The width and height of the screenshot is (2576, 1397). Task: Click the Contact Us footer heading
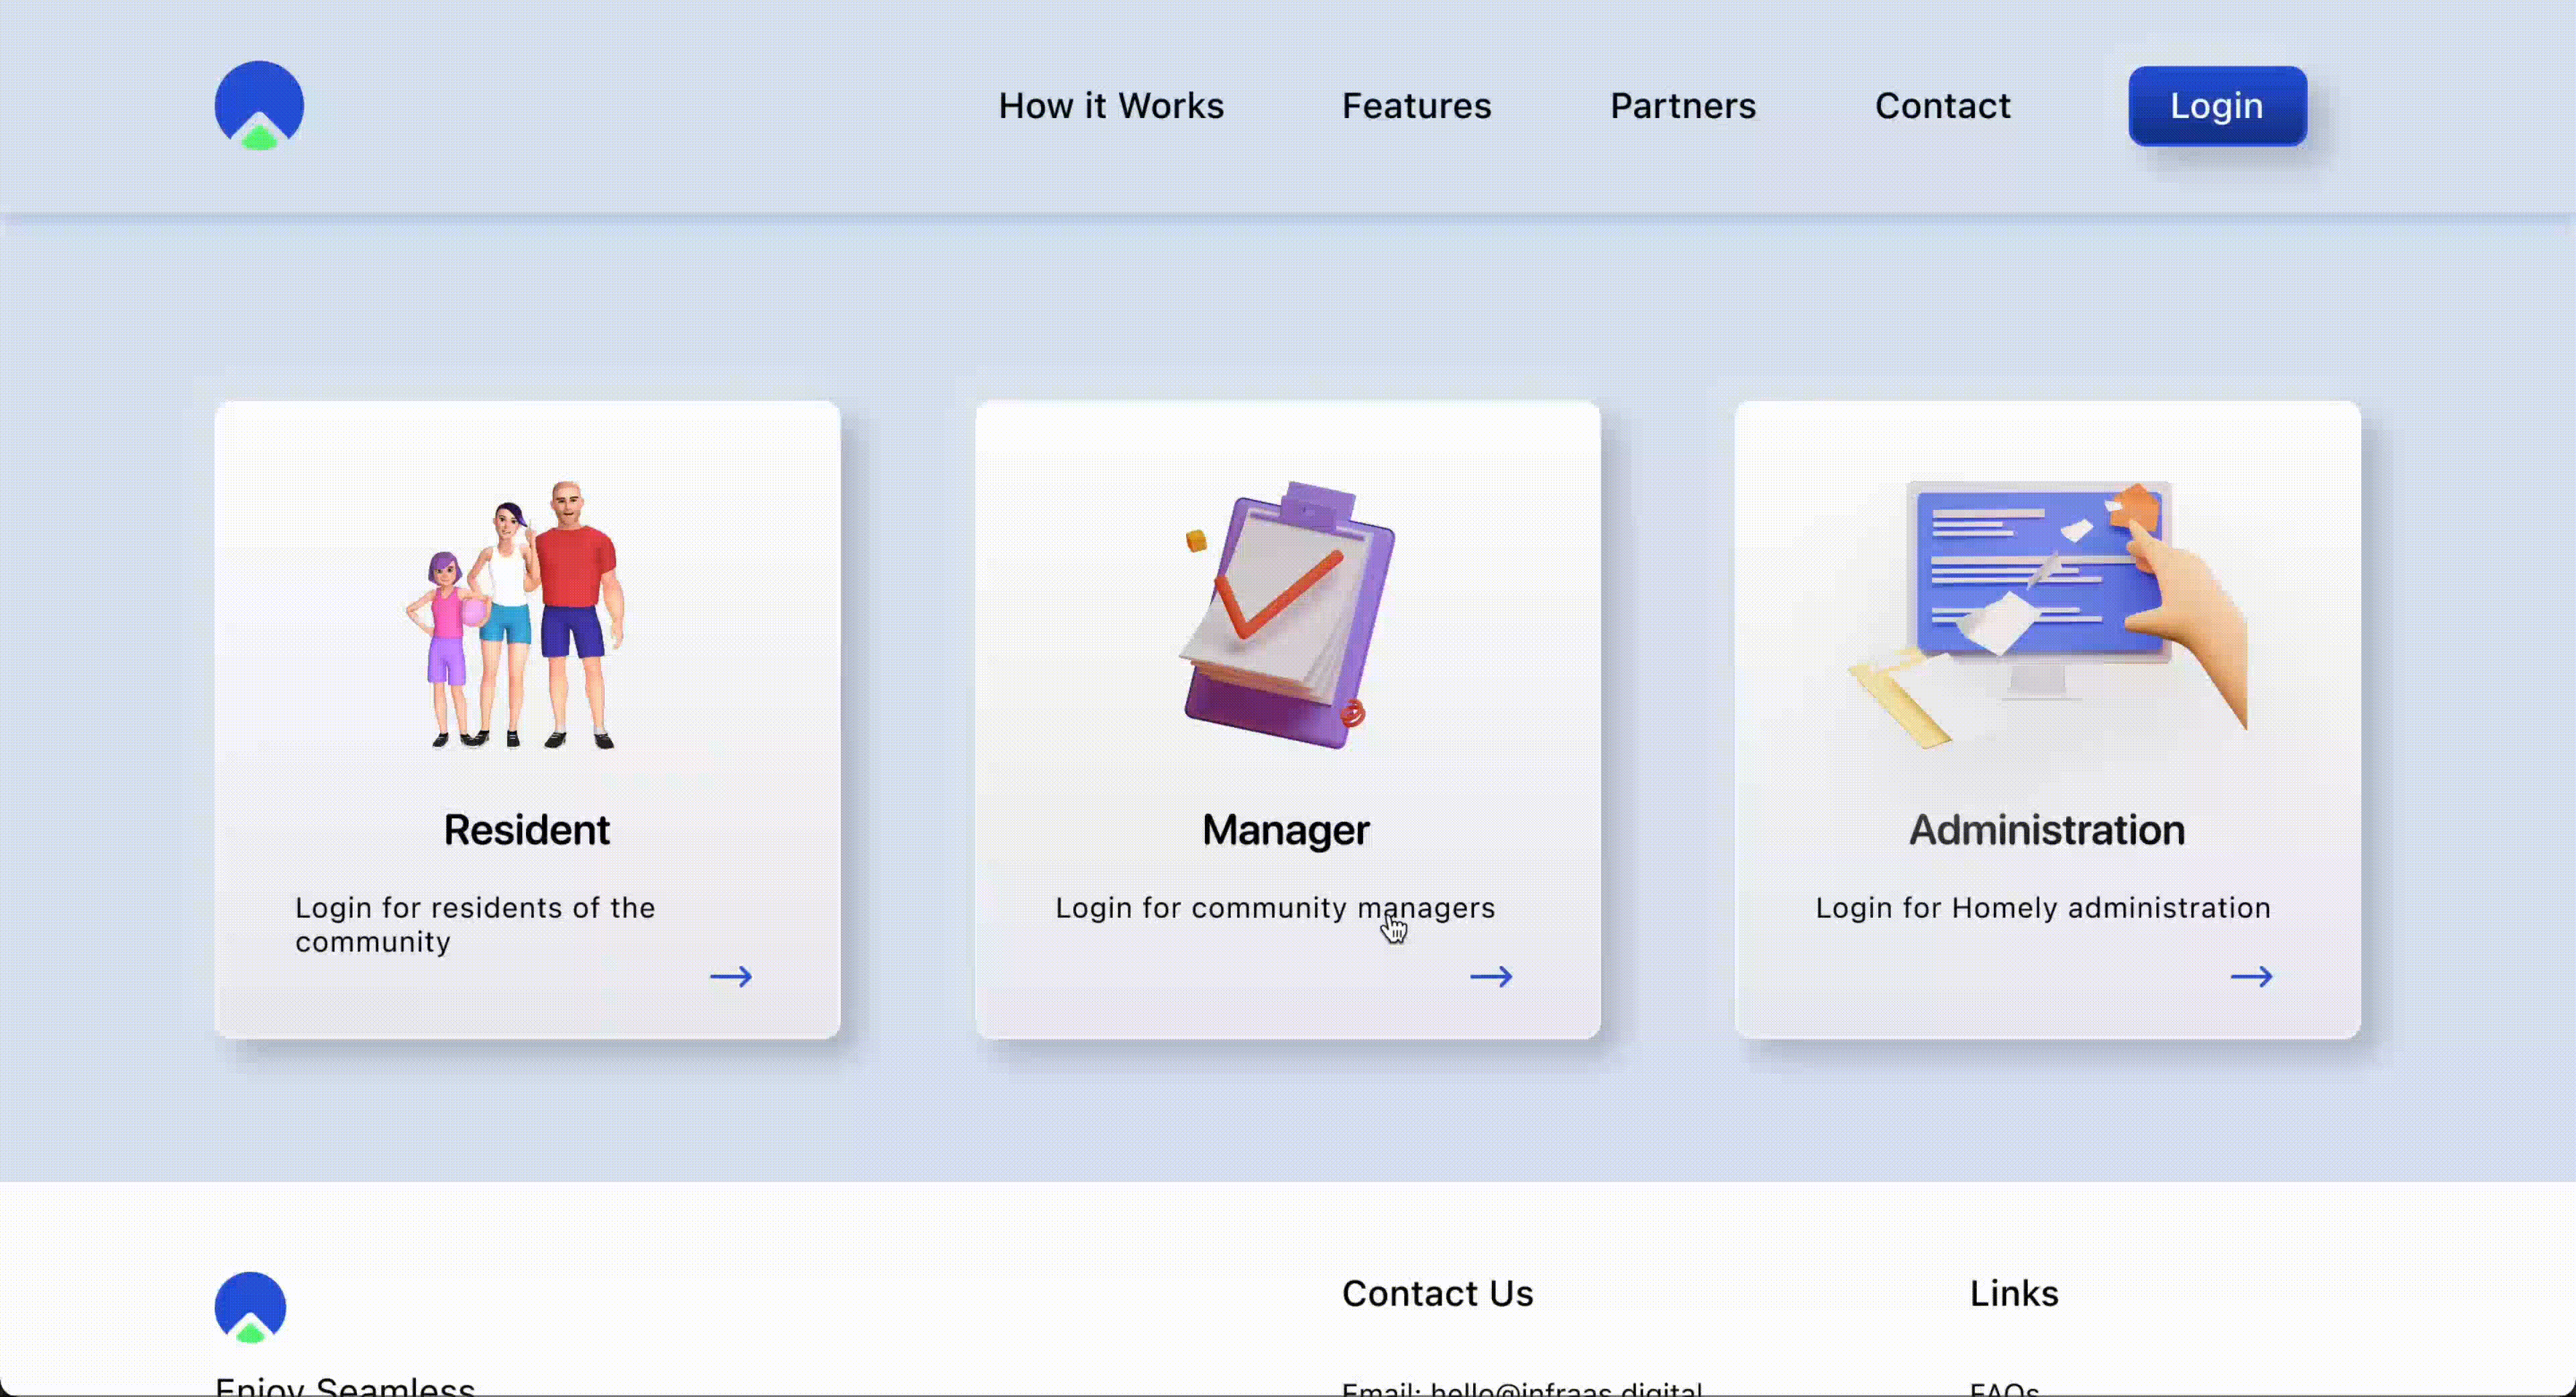click(x=1437, y=1293)
